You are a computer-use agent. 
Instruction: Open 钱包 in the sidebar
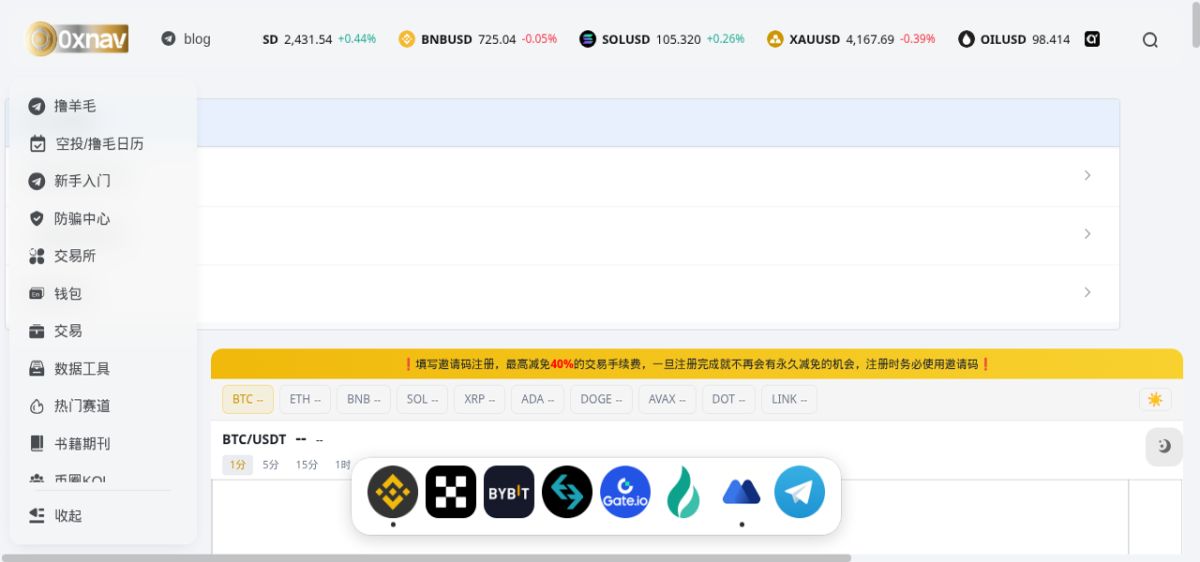pyautogui.click(x=68, y=294)
